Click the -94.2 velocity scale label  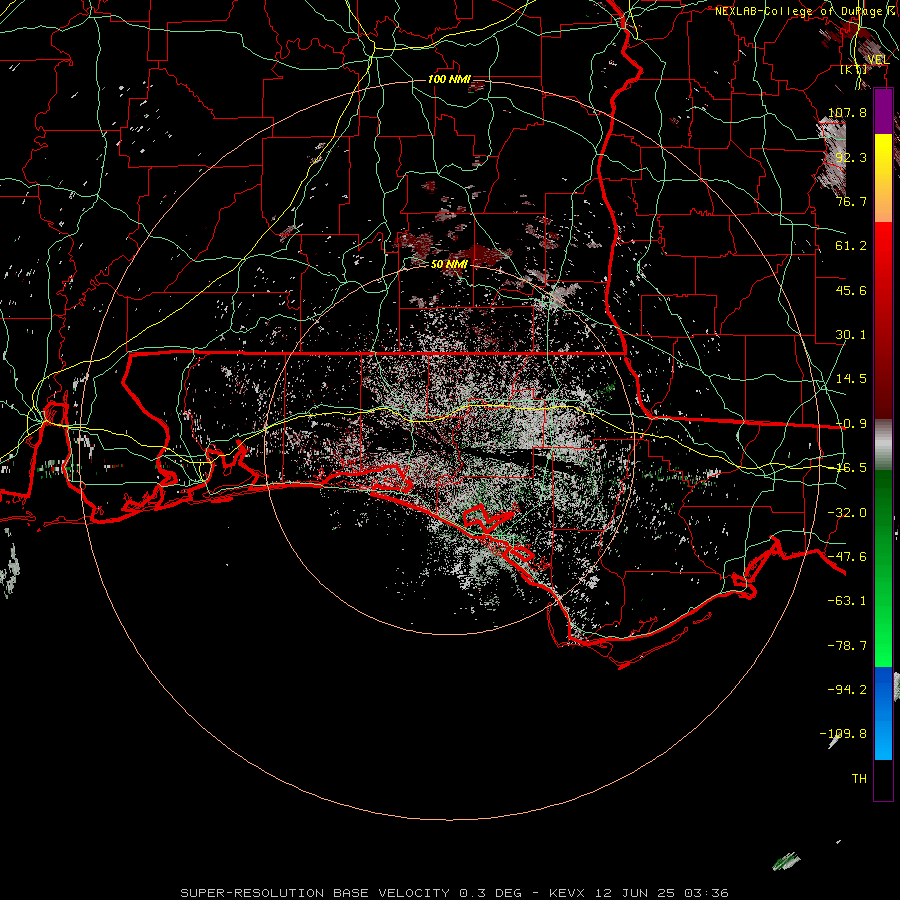(847, 690)
